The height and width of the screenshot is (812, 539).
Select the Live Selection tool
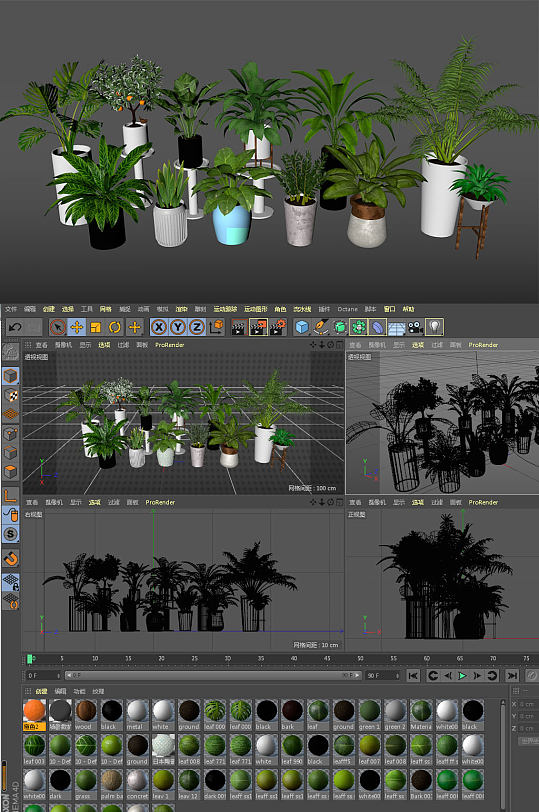click(x=57, y=327)
